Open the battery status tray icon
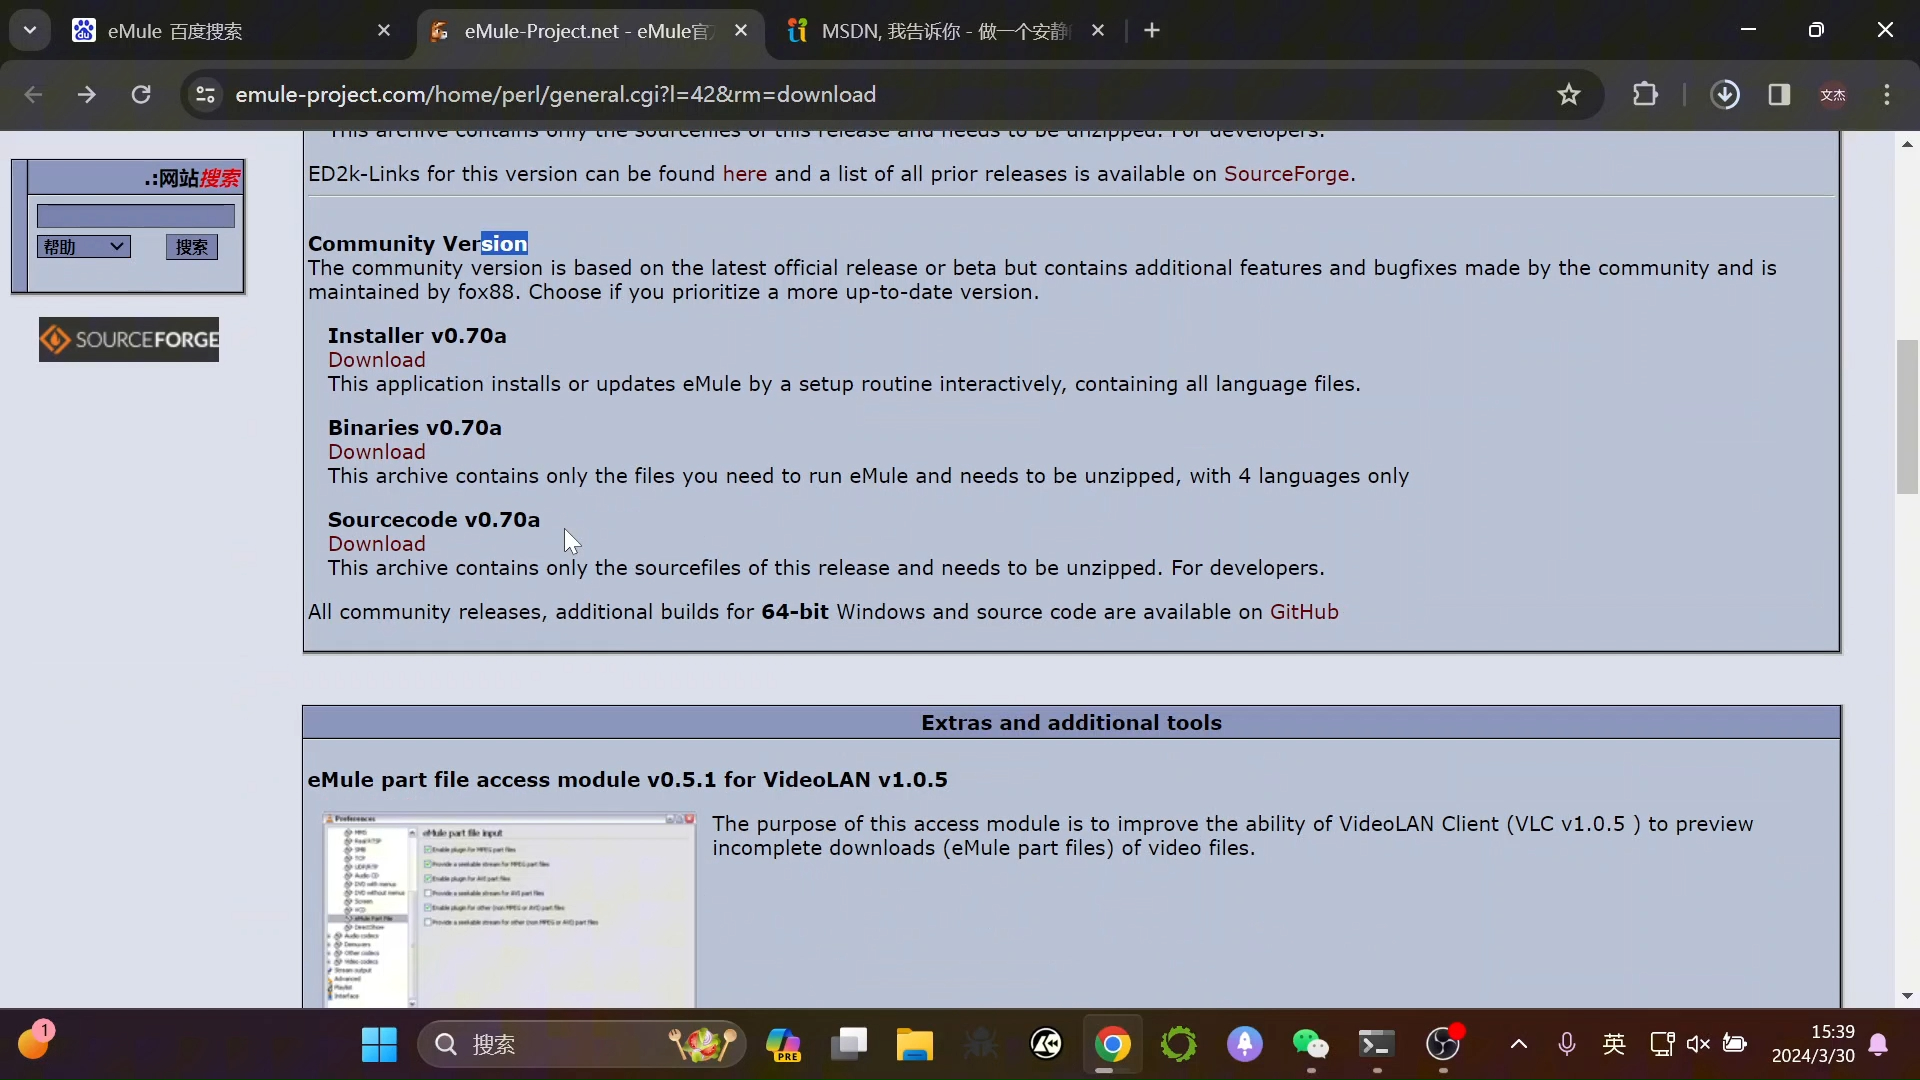This screenshot has height=1080, width=1920. click(1735, 1045)
